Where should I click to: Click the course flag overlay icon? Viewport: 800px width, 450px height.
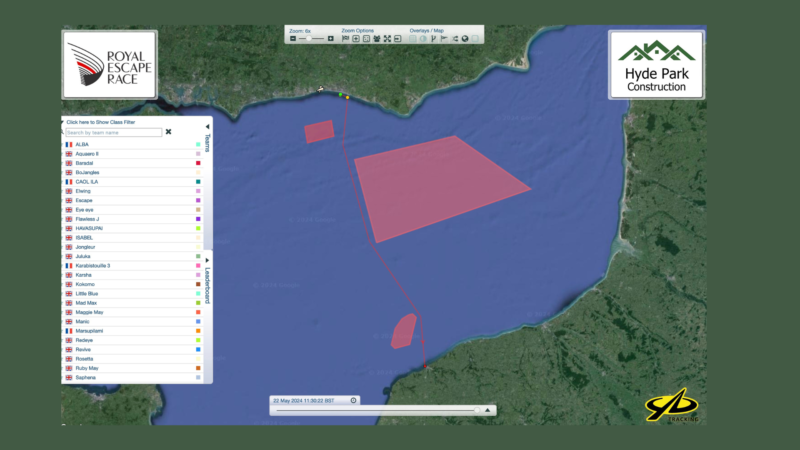coord(444,38)
